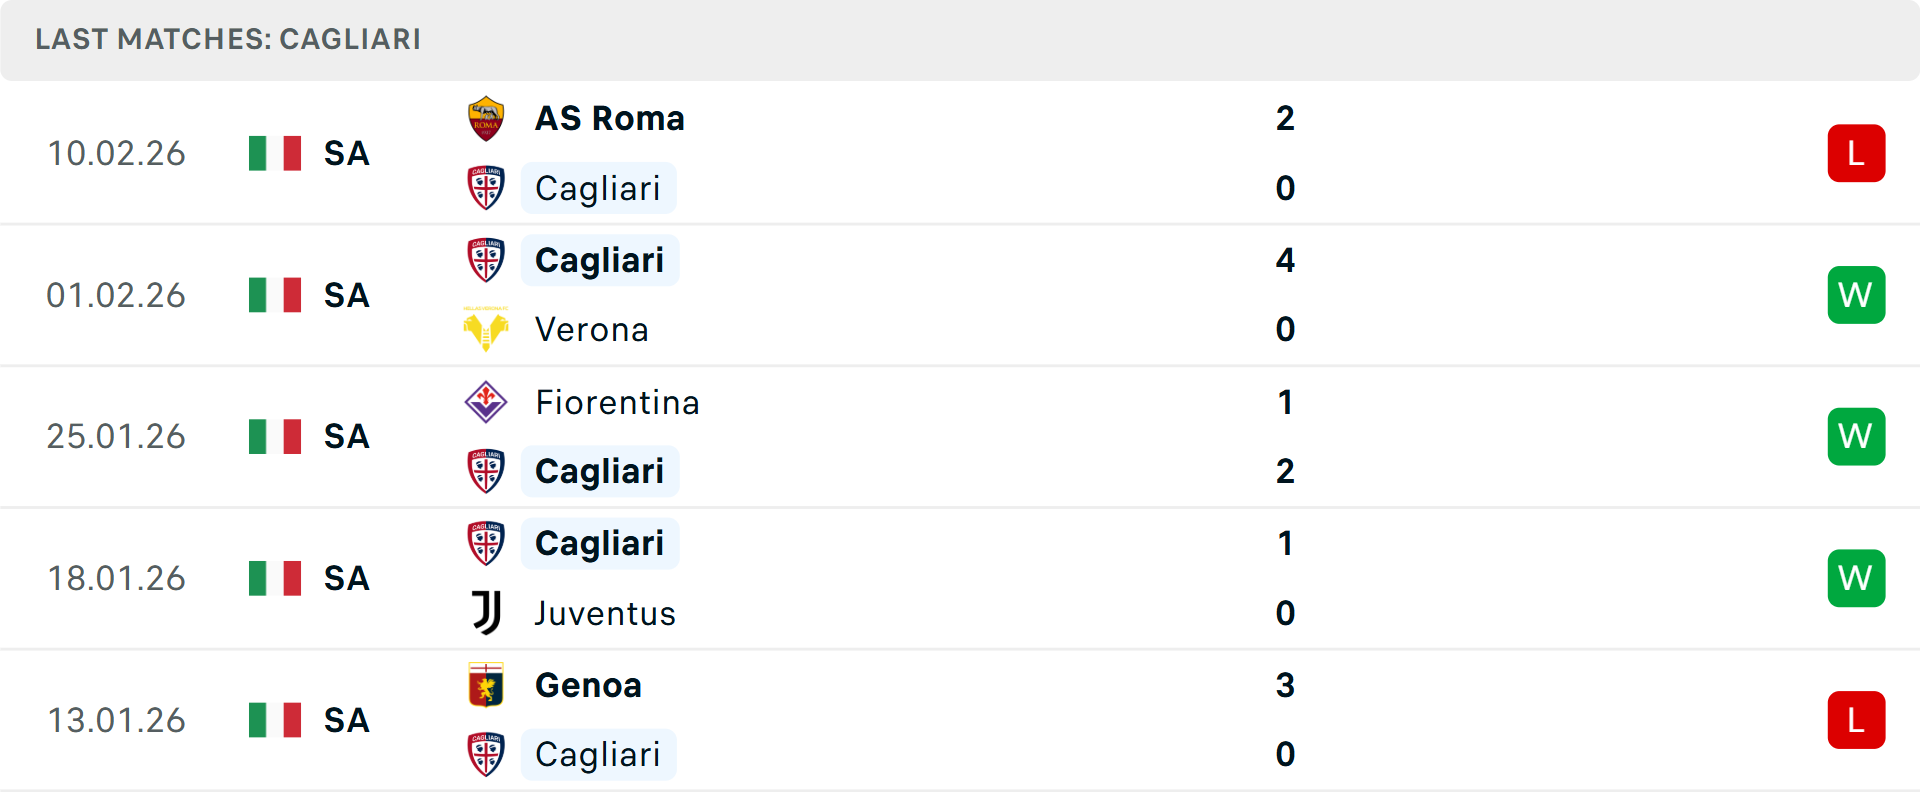Click the Verona club logo
Image resolution: width=1920 pixels, height=792 pixels.
pyautogui.click(x=486, y=329)
